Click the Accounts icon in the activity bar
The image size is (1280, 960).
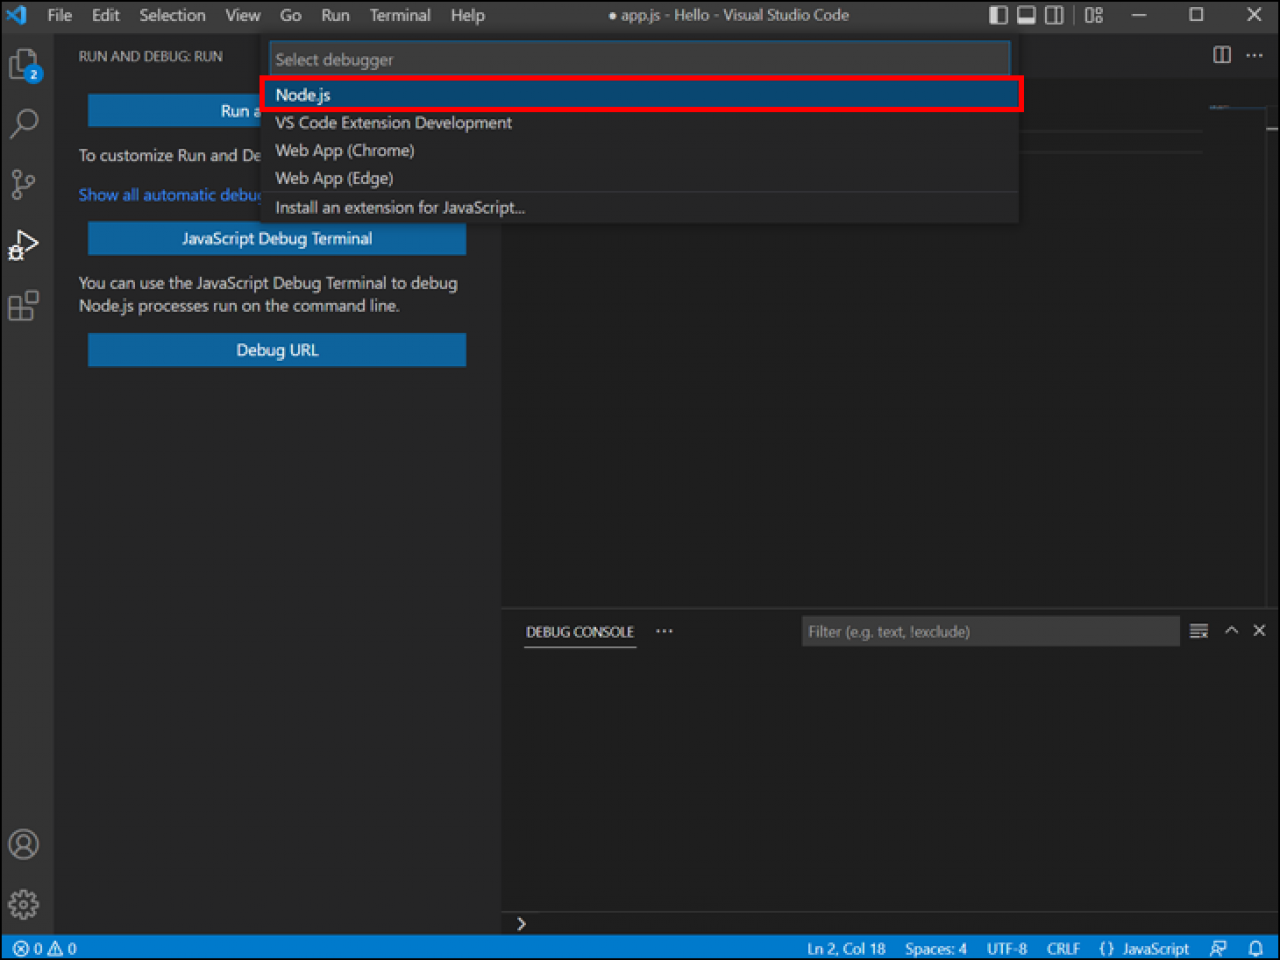coord(23,844)
